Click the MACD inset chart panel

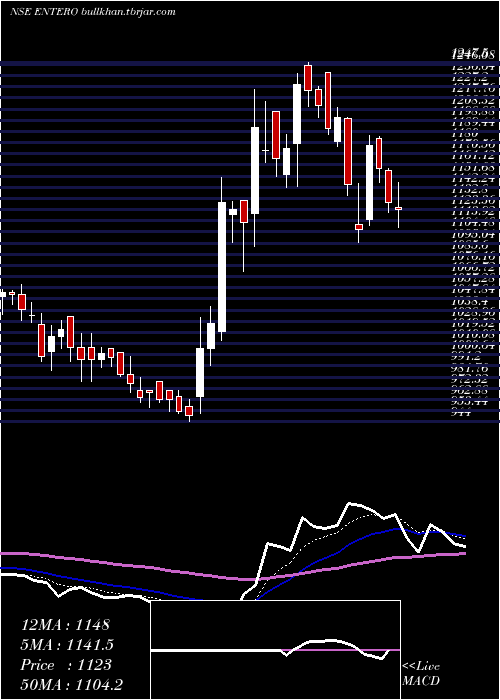point(275,650)
